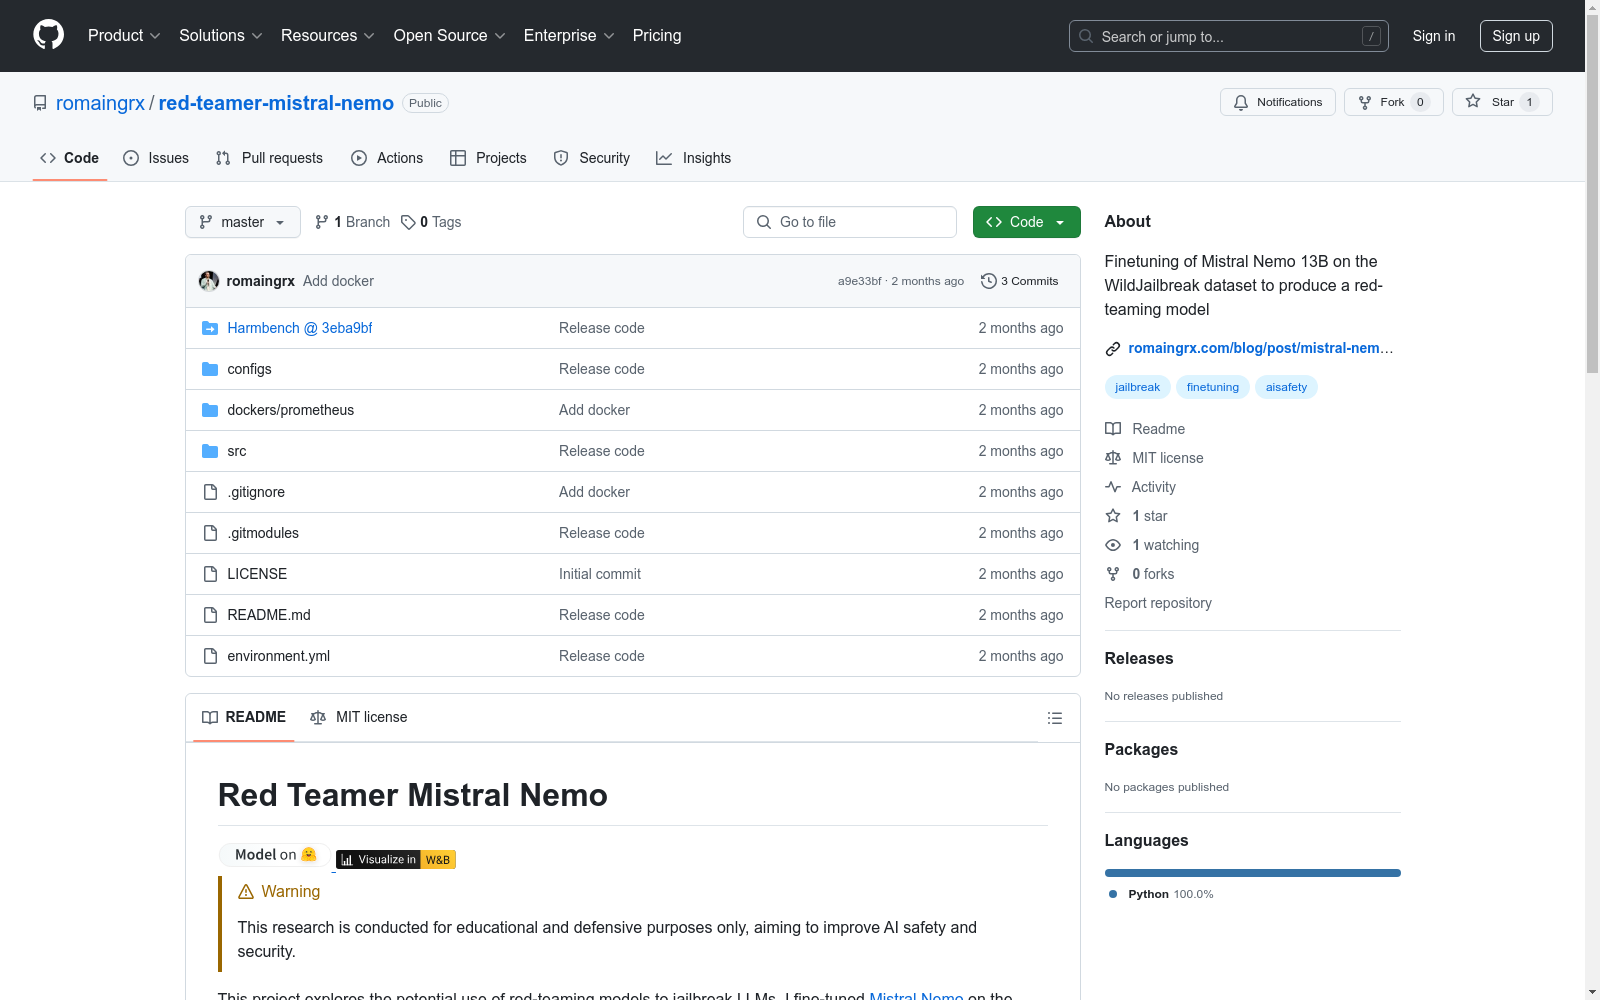Viewport: 1600px width, 1000px height.
Task: Select the README tab in file viewer
Action: (x=244, y=717)
